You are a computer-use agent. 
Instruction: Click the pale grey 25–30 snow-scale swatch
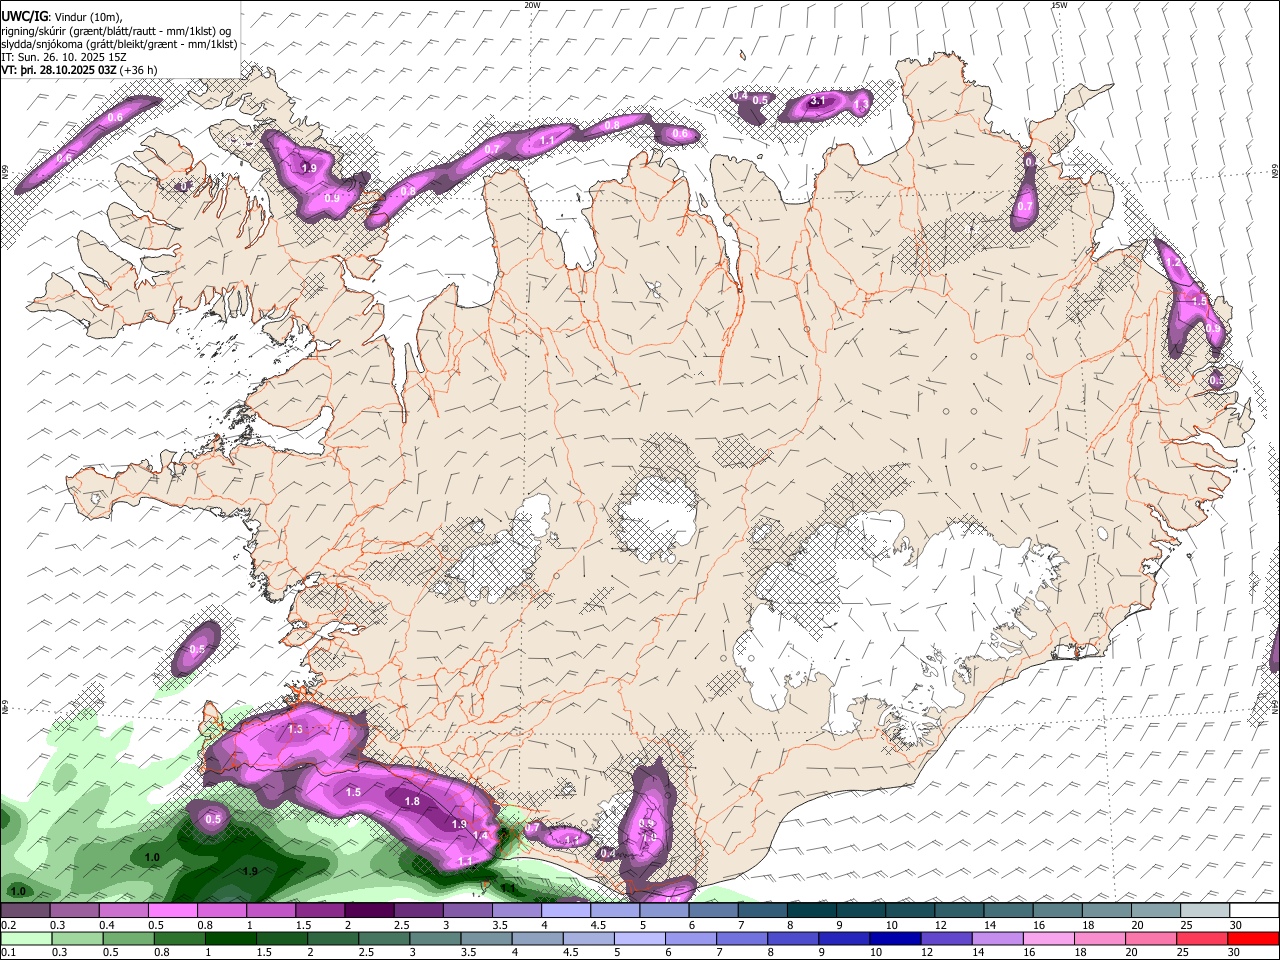1205,911
